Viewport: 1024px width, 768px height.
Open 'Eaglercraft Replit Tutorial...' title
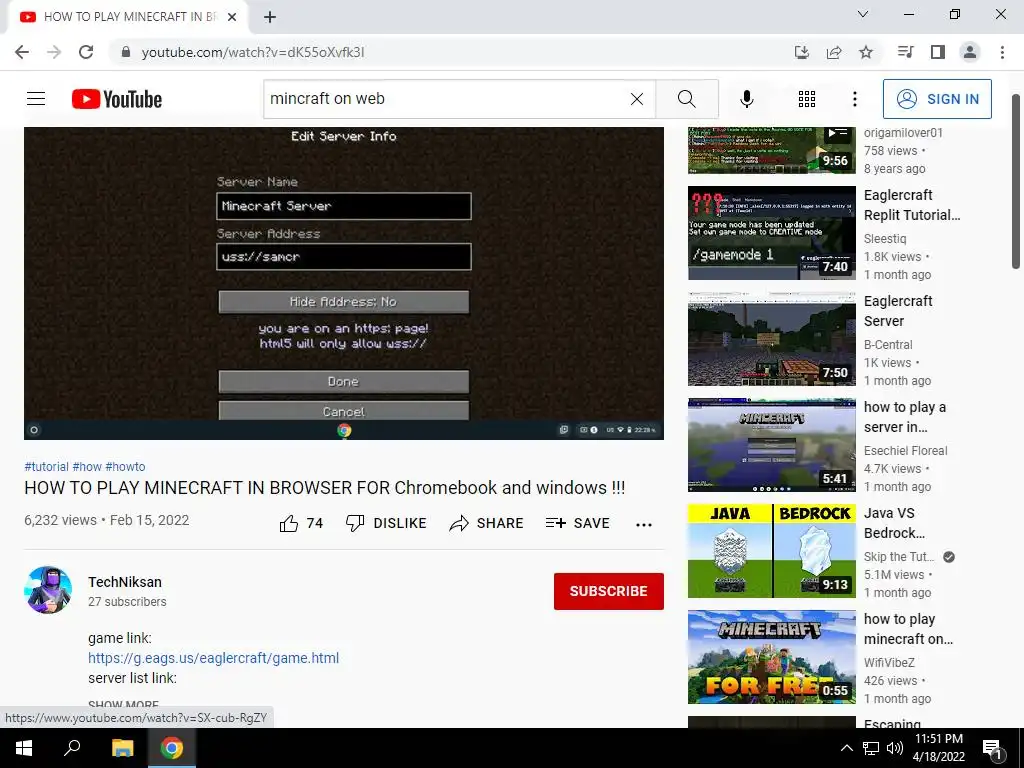[912, 205]
